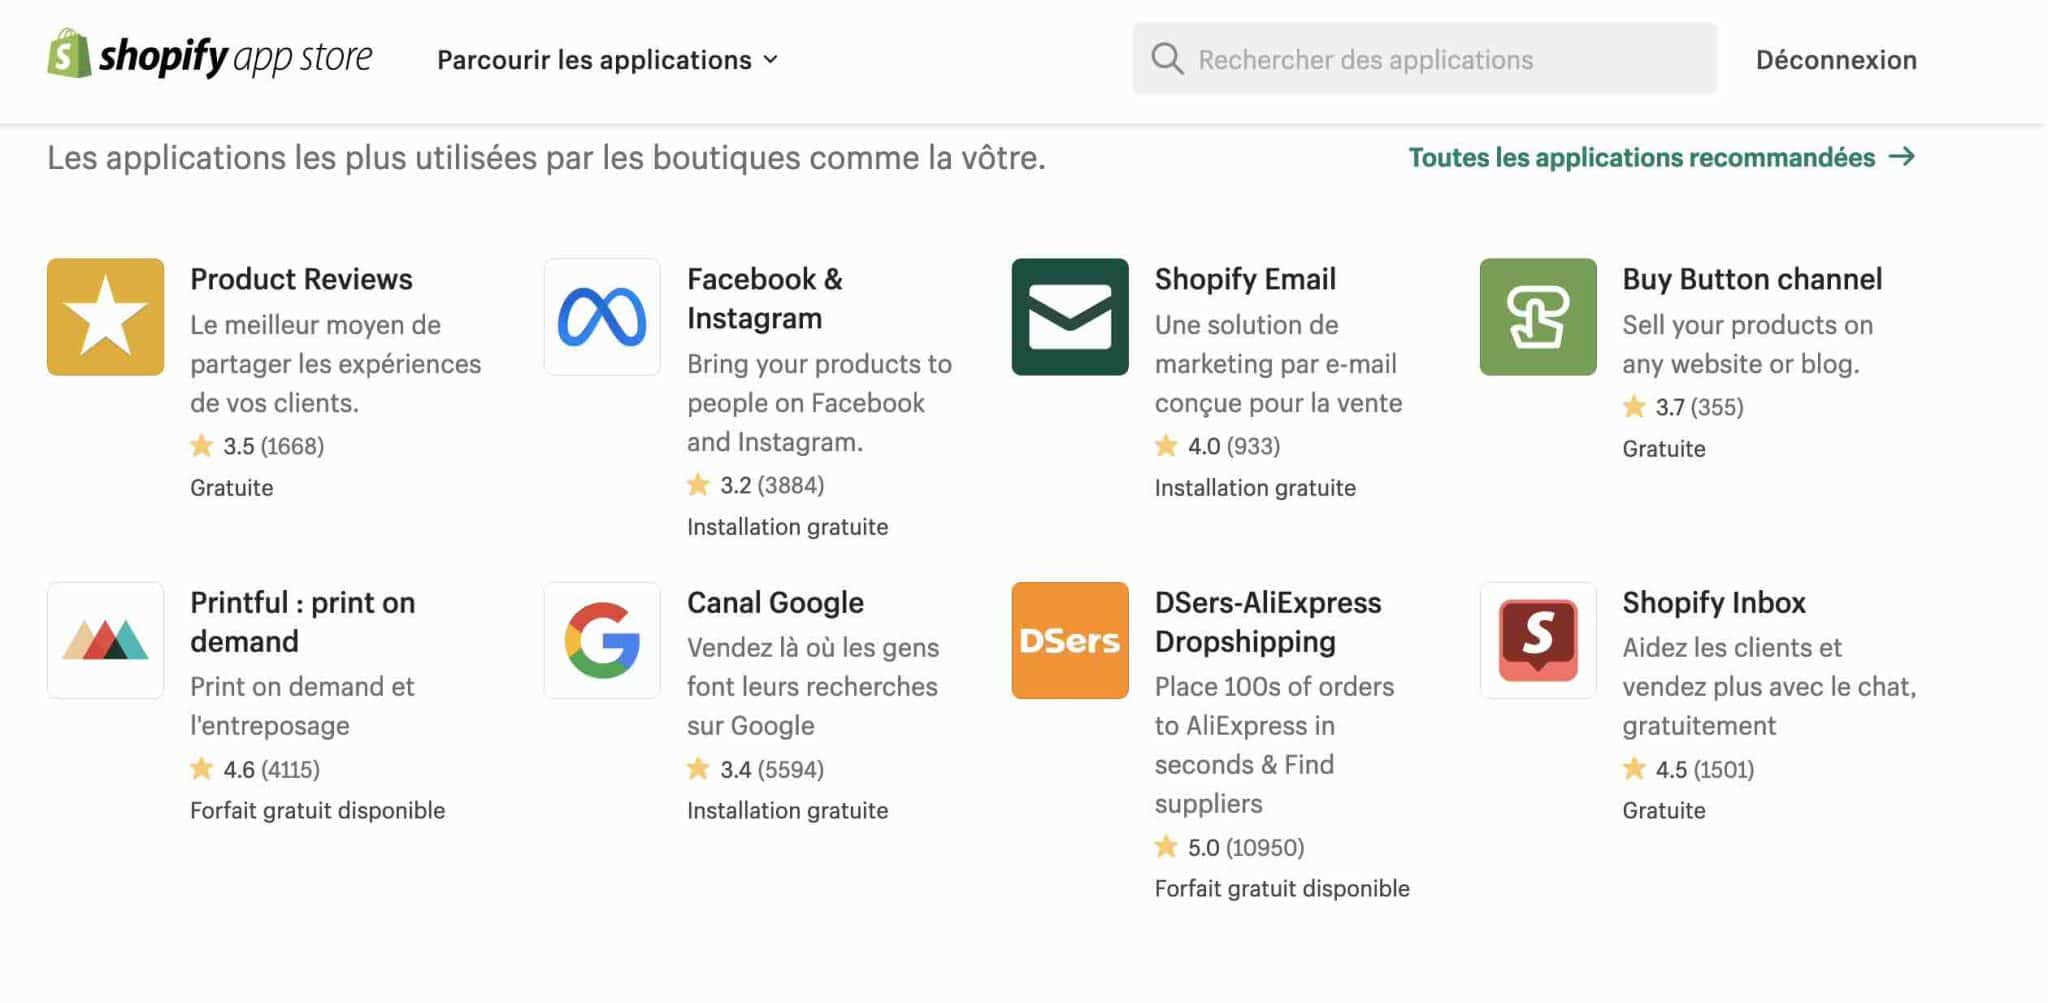Click the Facebook & Instagram description
Screen dimensions: 2048x1003
click(x=819, y=403)
